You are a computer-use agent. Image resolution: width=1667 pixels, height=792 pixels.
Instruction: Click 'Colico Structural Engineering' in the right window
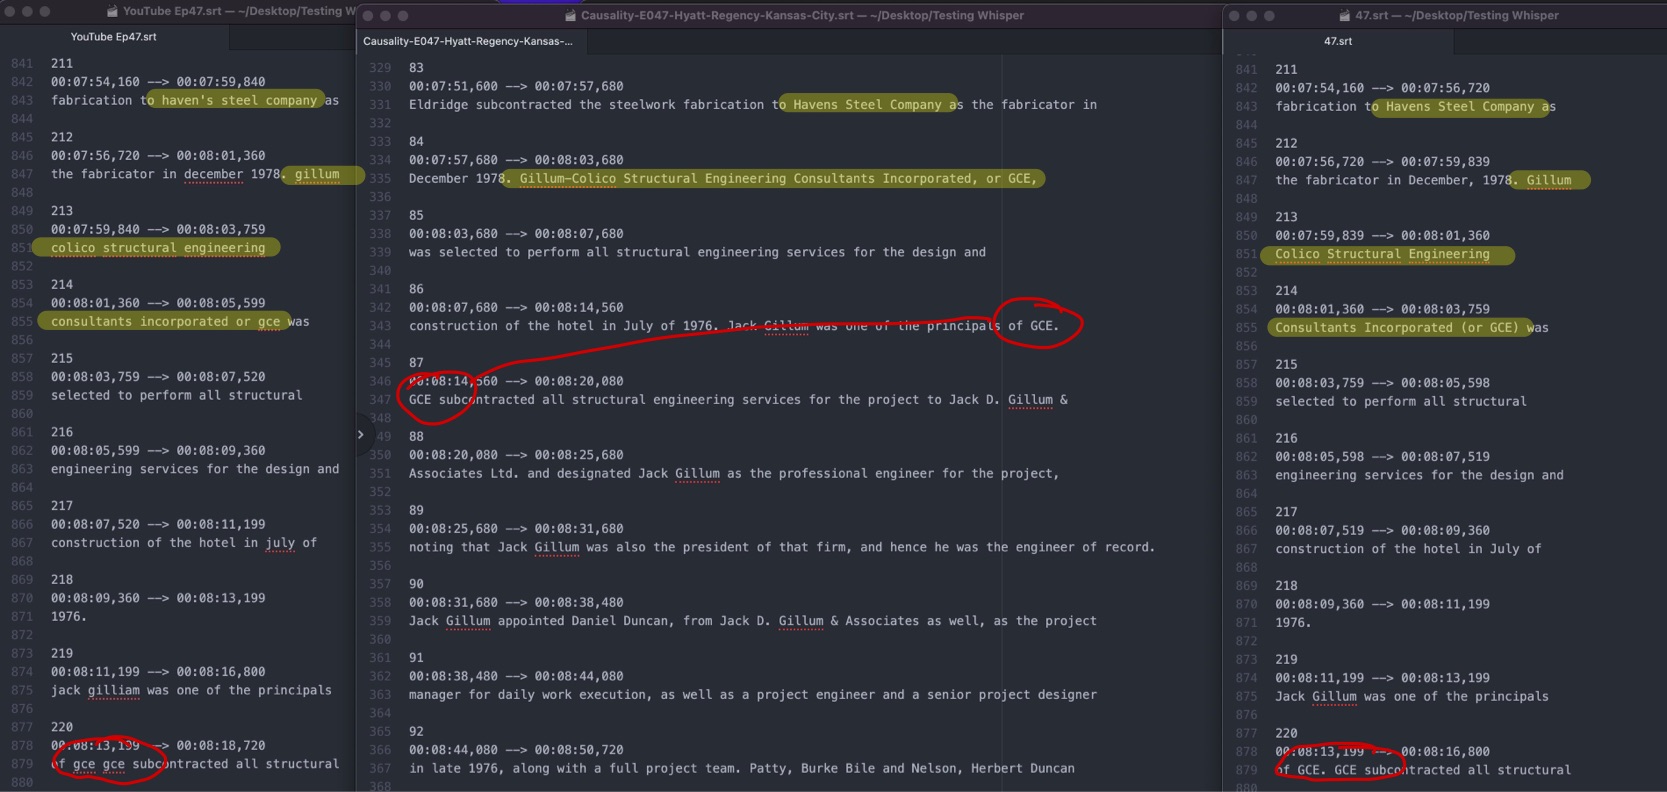(1382, 255)
